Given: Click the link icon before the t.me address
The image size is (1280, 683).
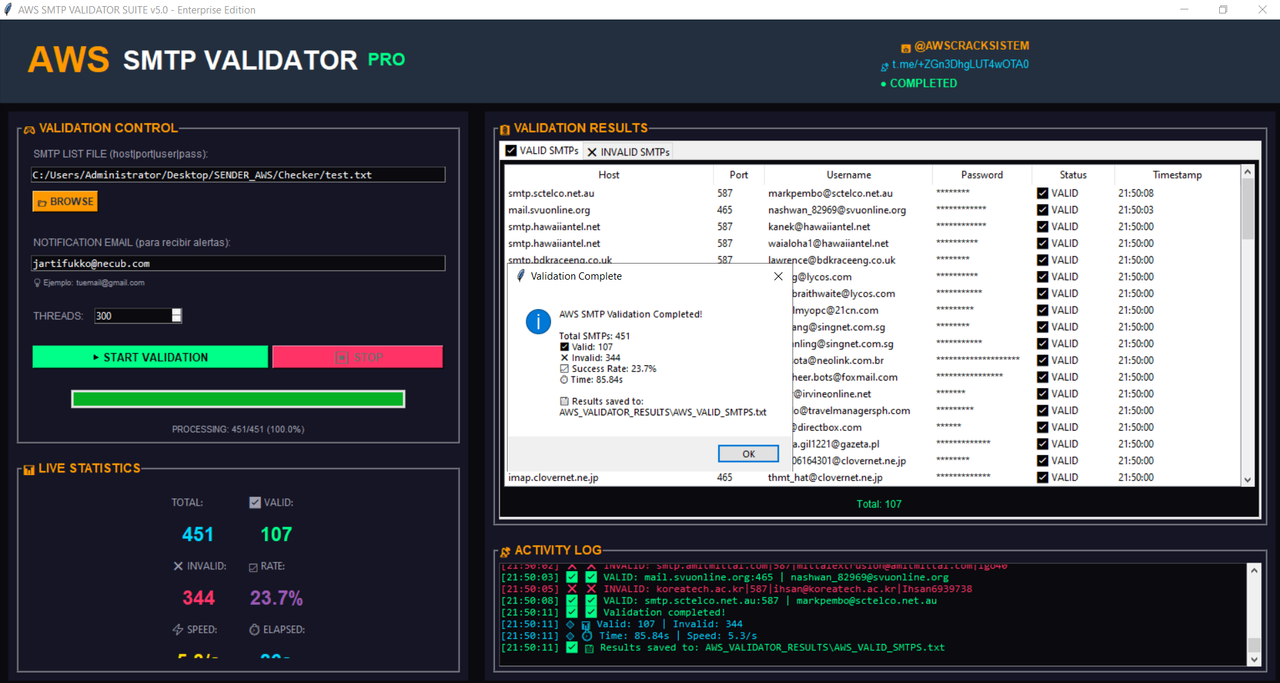Looking at the screenshot, I should coord(884,66).
